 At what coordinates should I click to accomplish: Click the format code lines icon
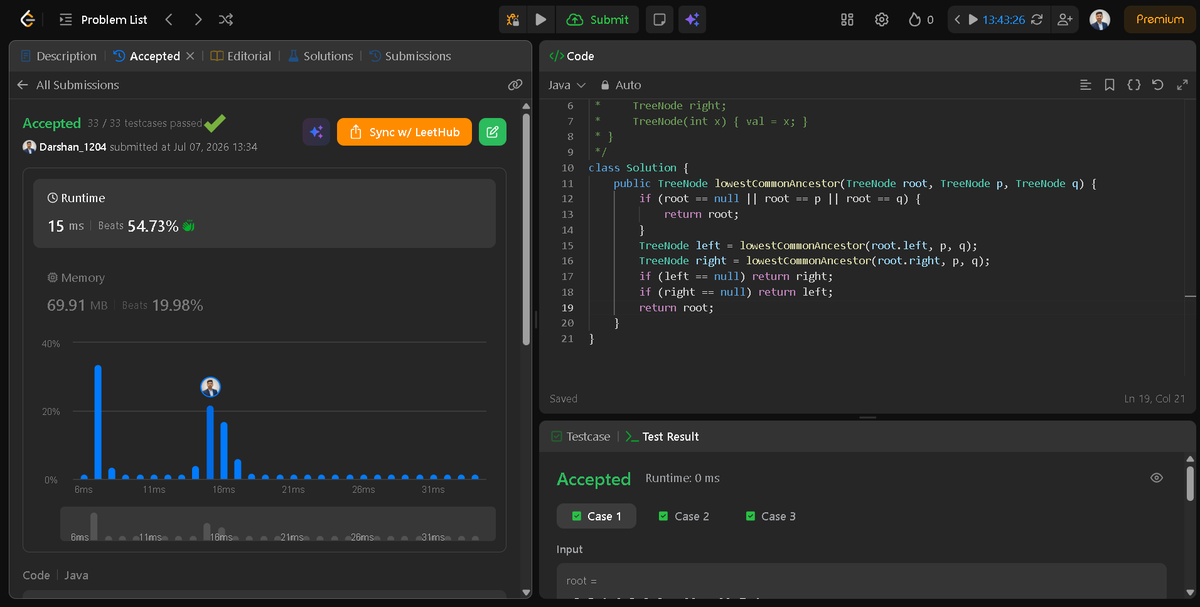(x=1086, y=85)
